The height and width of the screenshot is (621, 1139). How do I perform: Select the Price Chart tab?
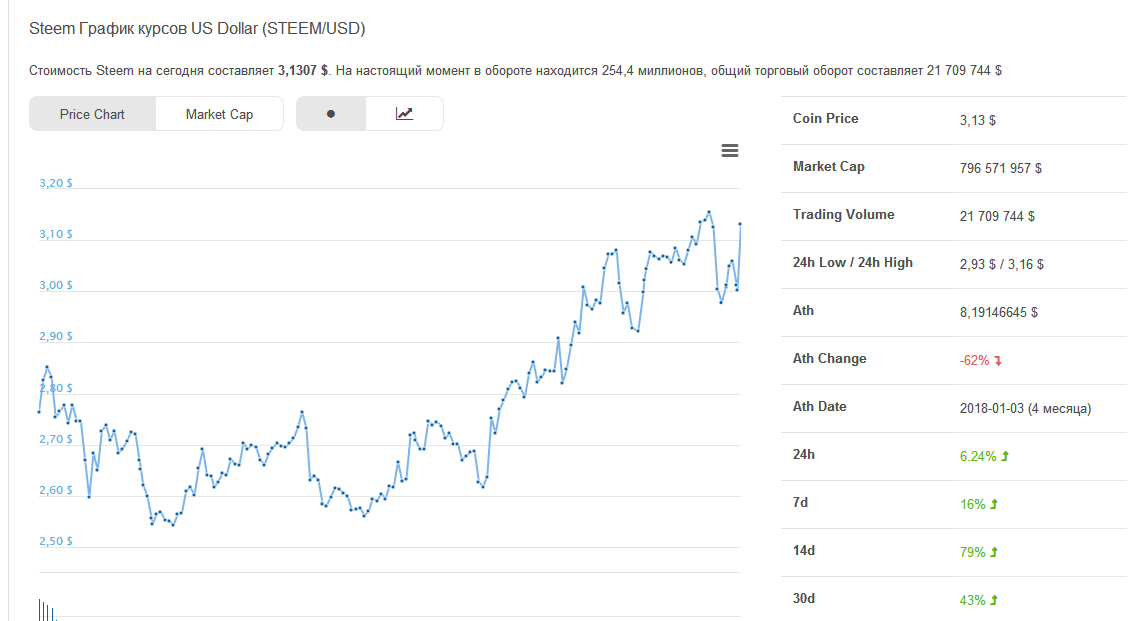point(92,114)
